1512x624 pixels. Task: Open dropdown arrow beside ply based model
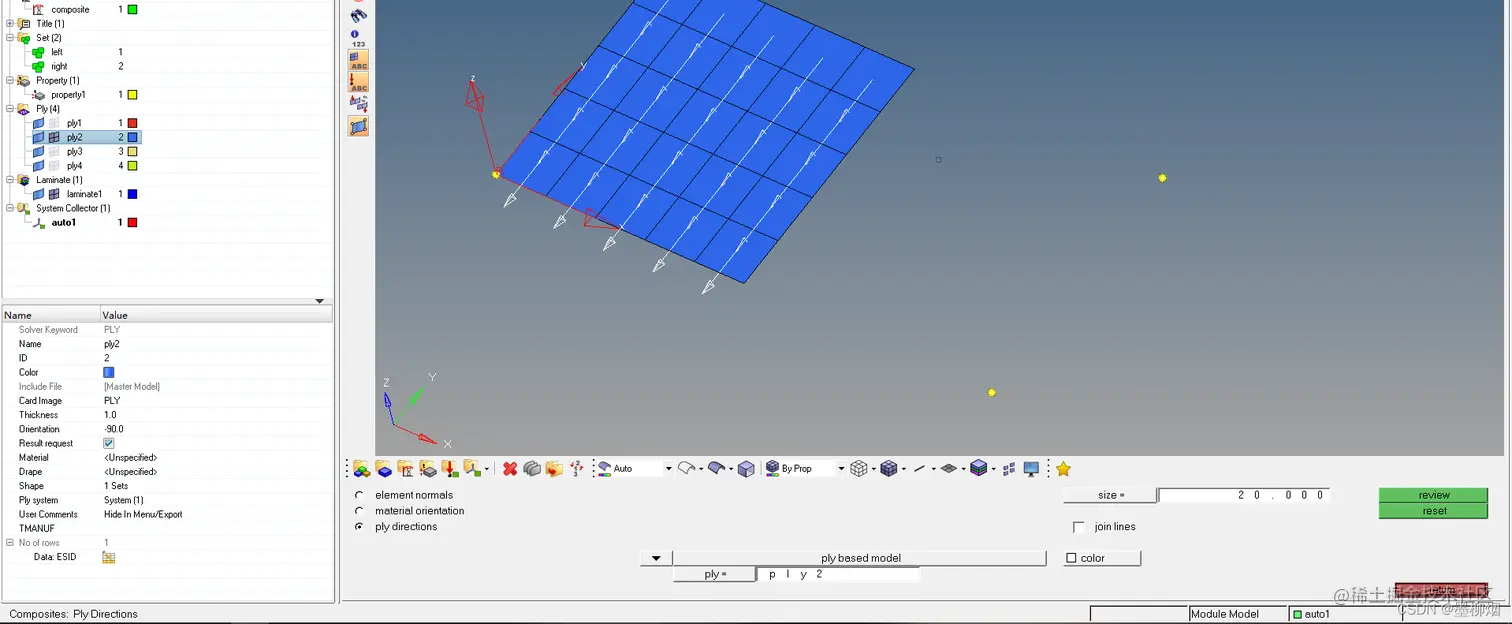pos(656,558)
